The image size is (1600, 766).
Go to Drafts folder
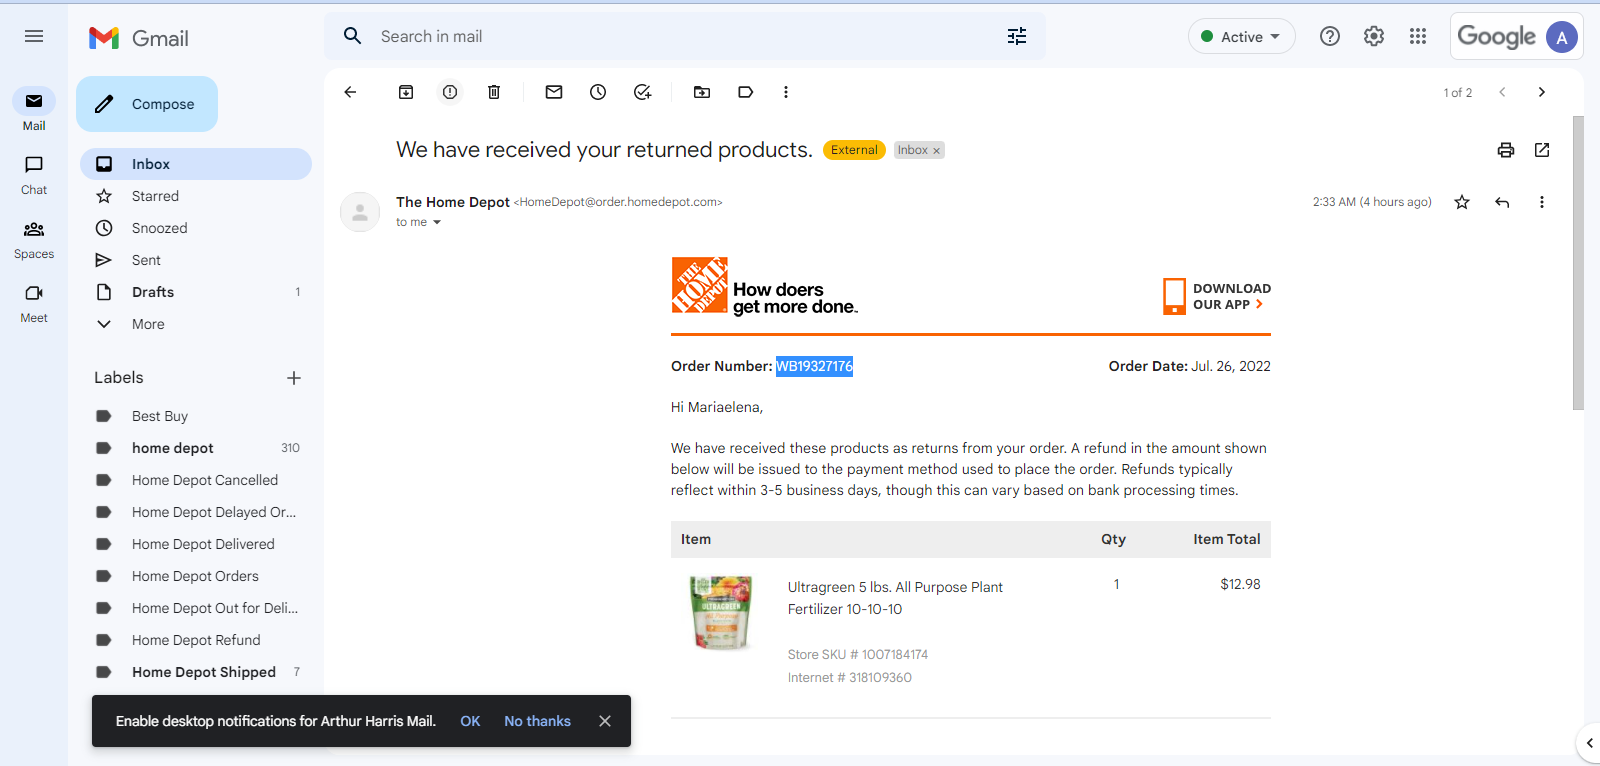153,292
